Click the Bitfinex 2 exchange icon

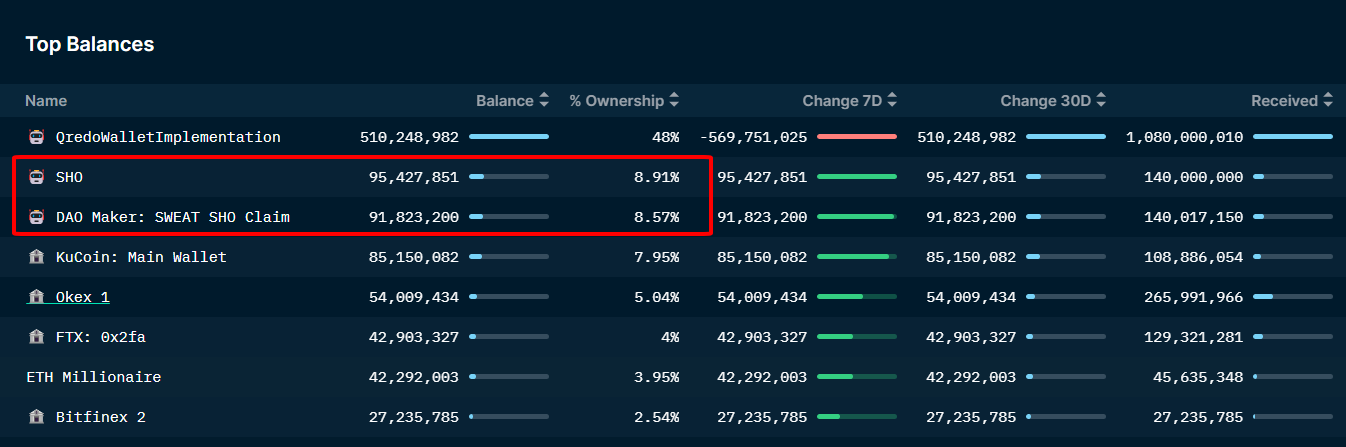(x=37, y=417)
